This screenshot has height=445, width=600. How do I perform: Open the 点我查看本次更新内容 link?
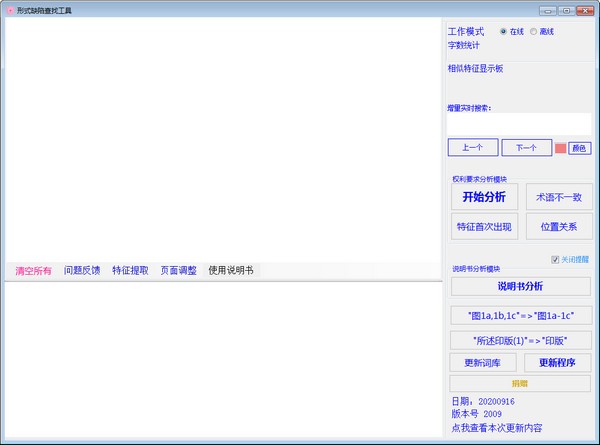497,428
